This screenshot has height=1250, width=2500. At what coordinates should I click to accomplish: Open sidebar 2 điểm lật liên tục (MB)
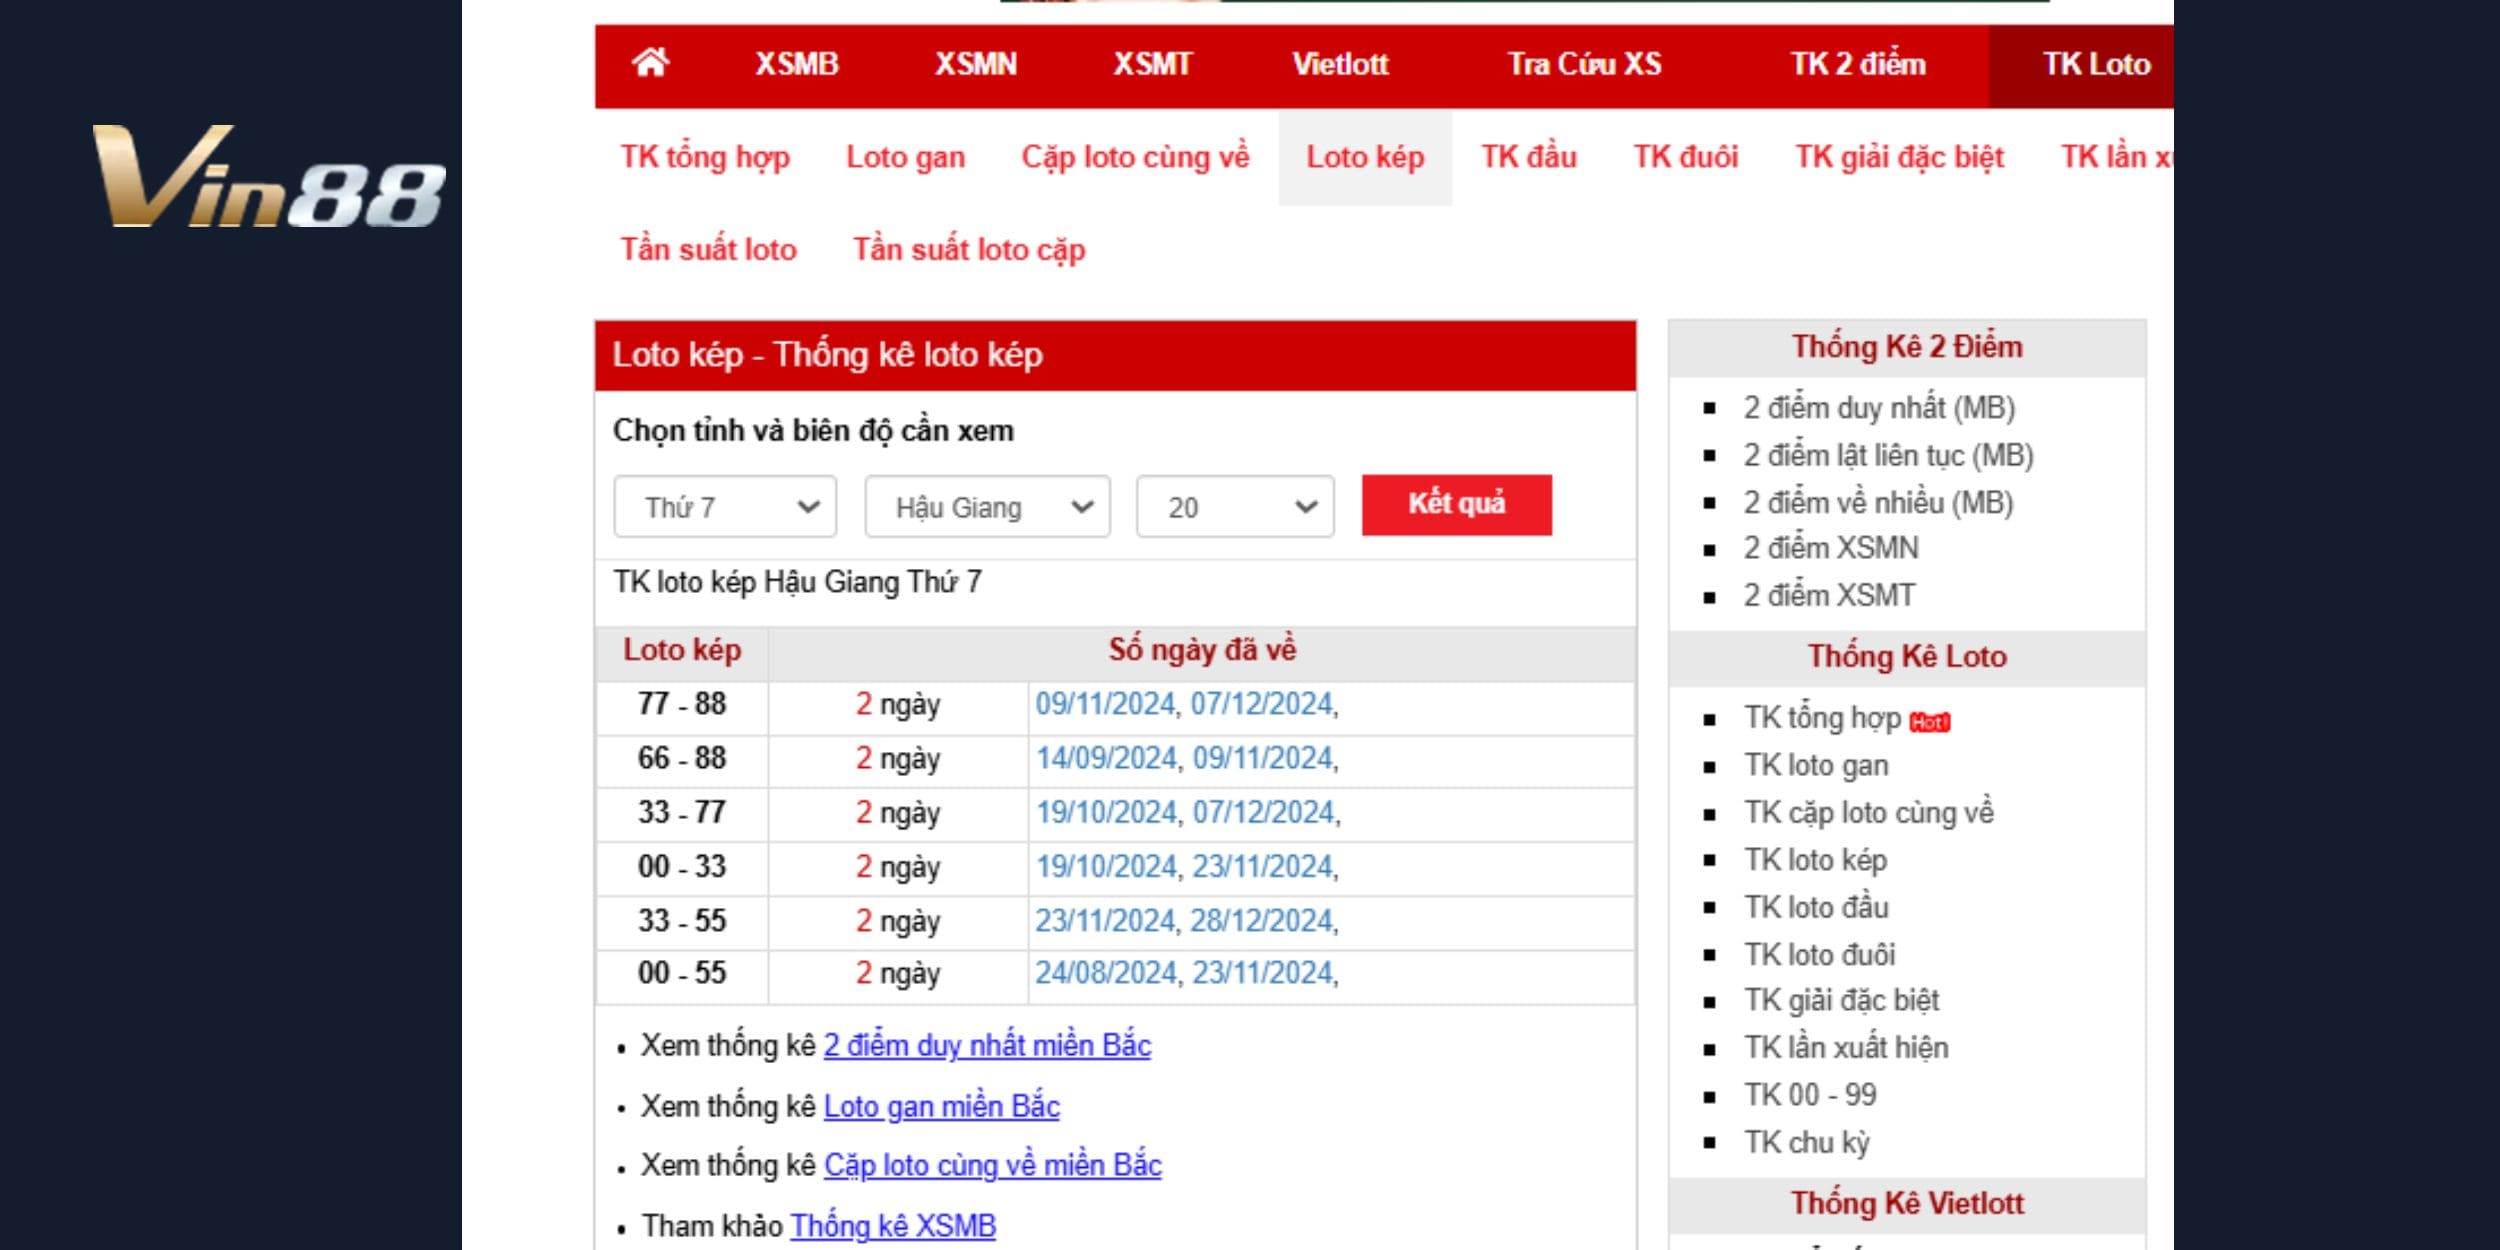pos(1888,456)
